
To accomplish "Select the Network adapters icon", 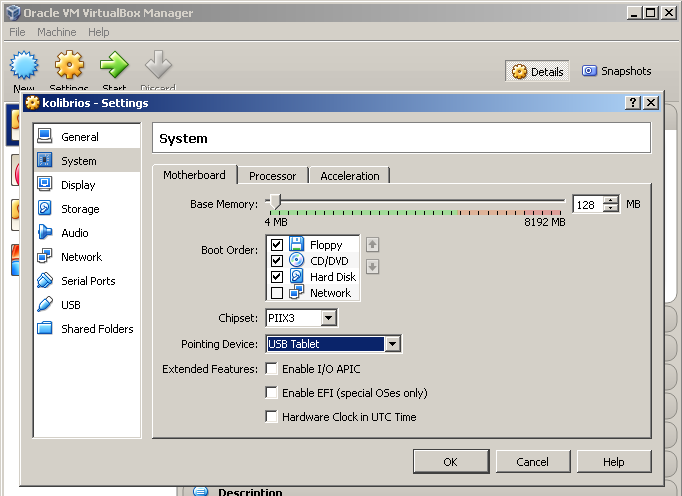I will pos(44,256).
